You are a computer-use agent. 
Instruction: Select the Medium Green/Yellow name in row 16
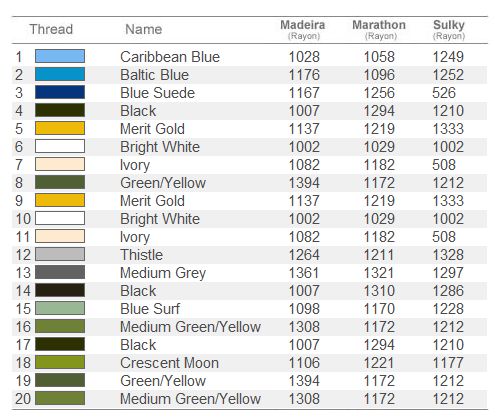pos(190,327)
